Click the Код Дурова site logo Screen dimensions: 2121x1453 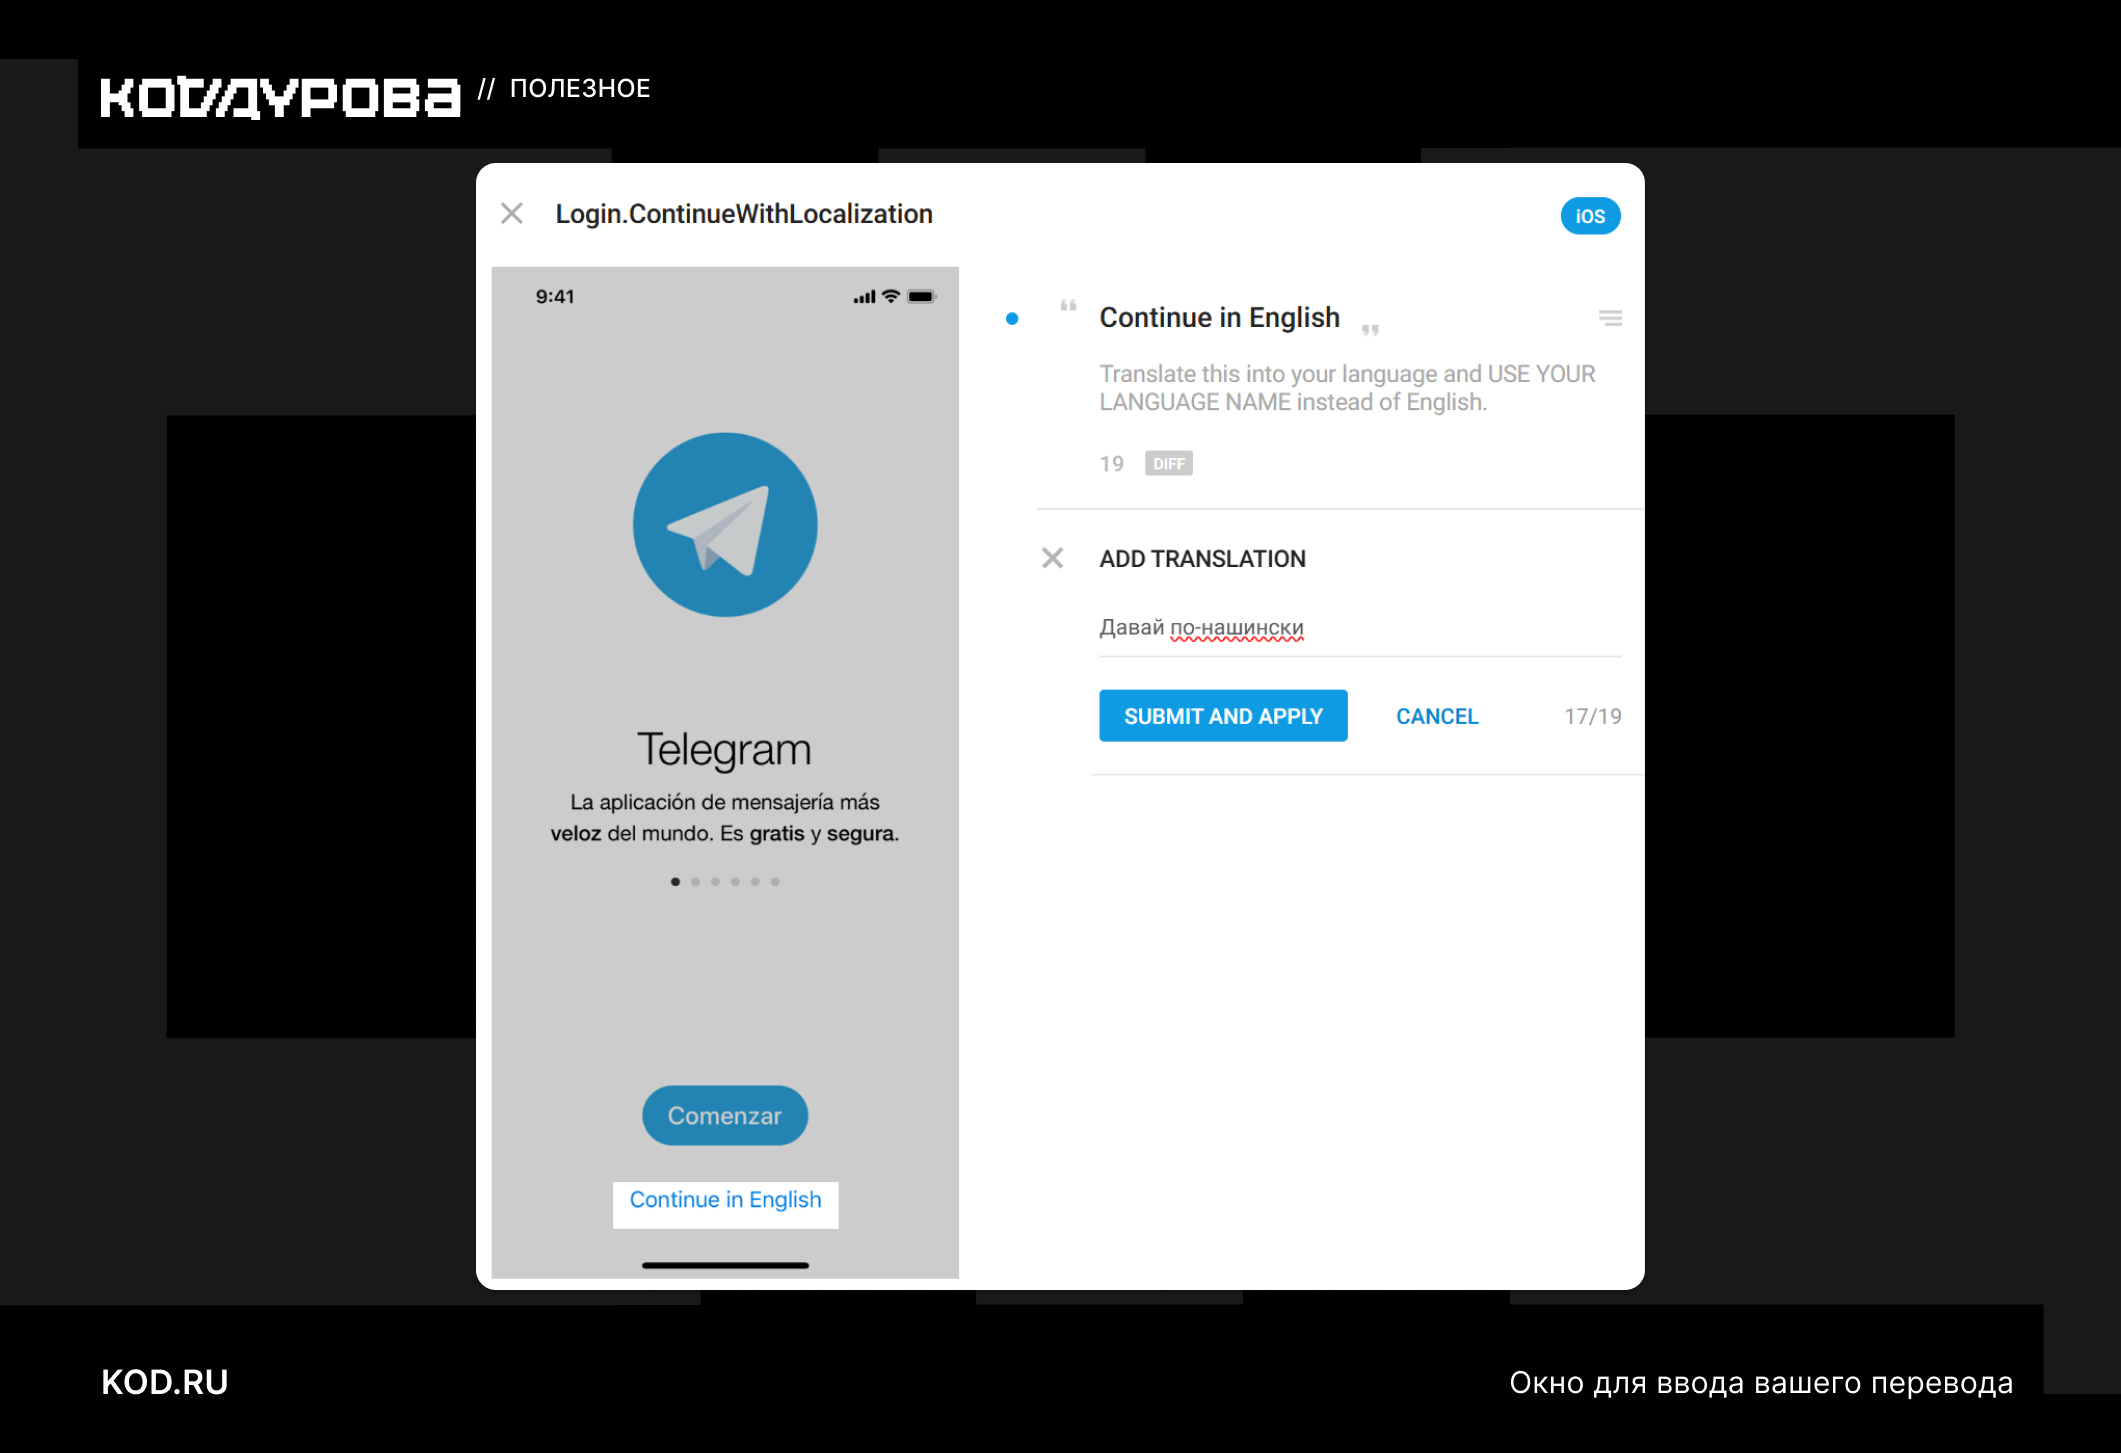280,97
